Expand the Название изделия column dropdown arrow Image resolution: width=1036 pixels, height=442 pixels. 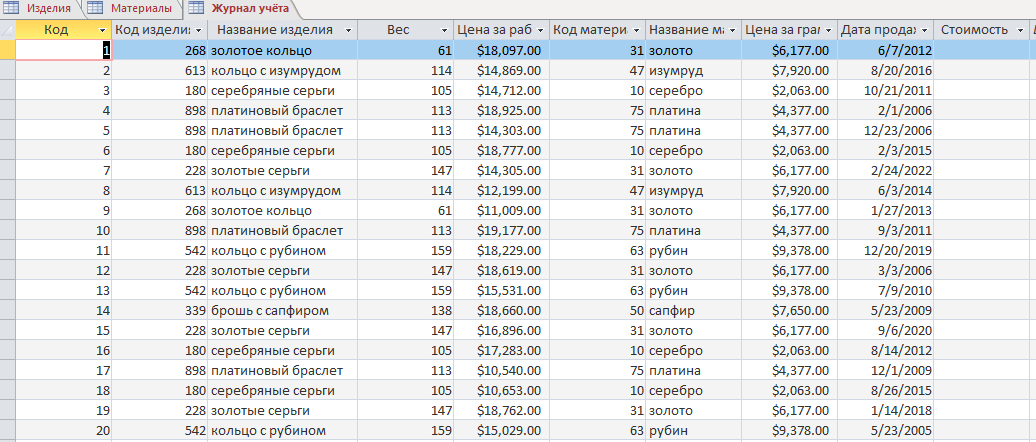coord(348,30)
